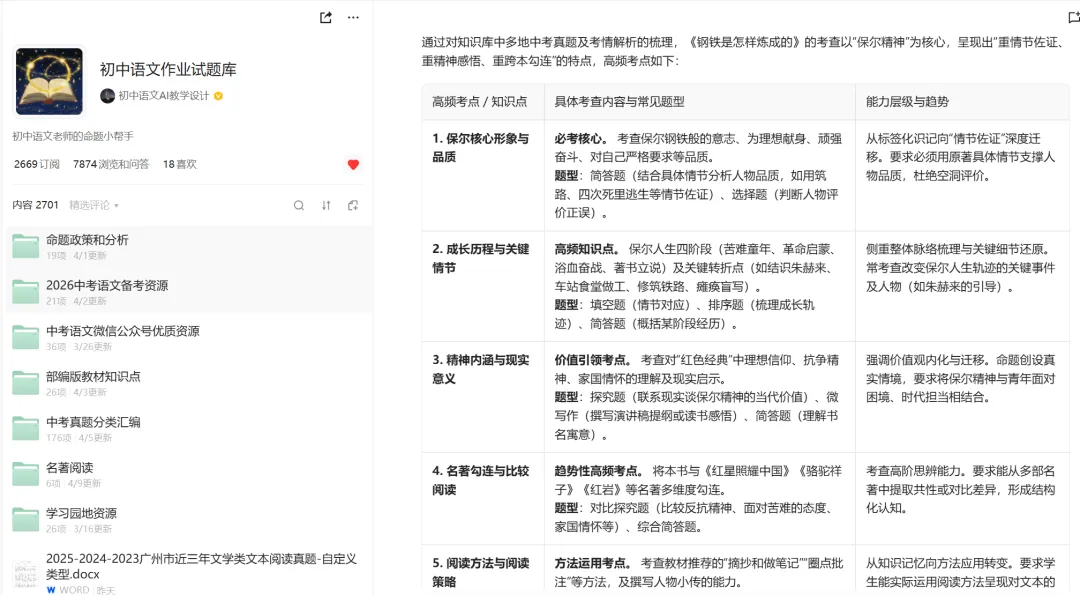Click the sort order arrows icon
This screenshot has width=1080, height=595.
coord(325,204)
